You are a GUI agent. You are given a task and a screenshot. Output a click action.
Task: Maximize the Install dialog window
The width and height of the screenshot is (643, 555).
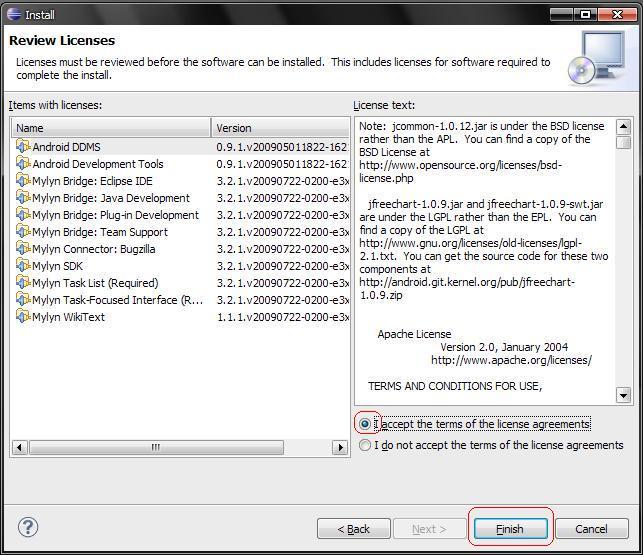tap(585, 14)
